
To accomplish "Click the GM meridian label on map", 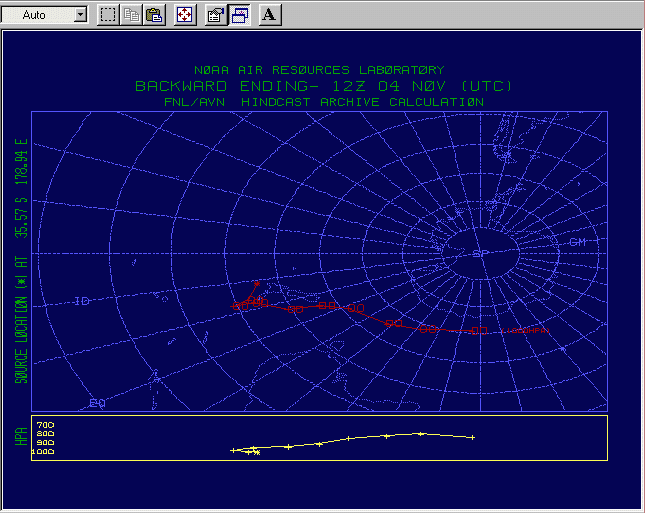I will coord(577,243).
